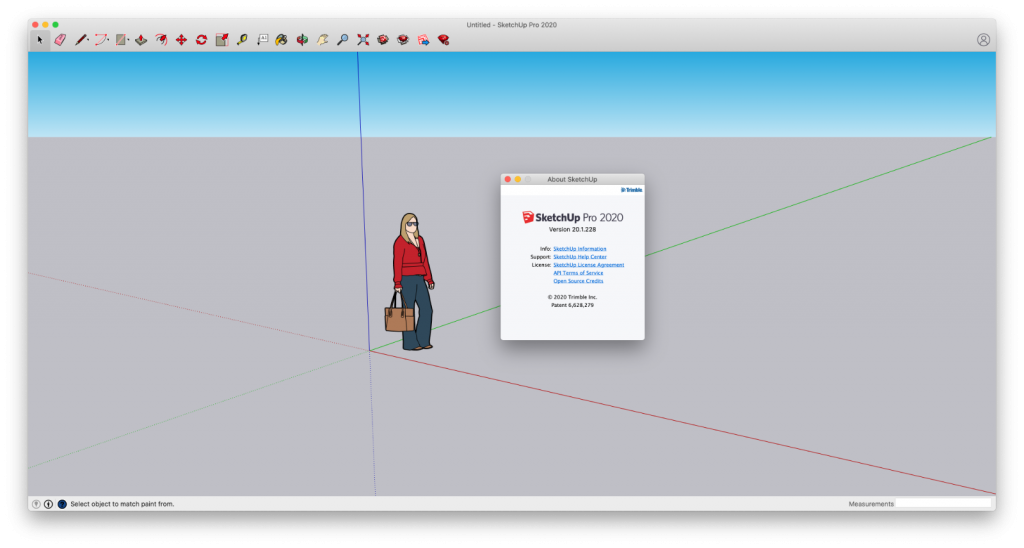Open Extension Warehouse from the toolbar
This screenshot has width=1024, height=548.
(403, 40)
